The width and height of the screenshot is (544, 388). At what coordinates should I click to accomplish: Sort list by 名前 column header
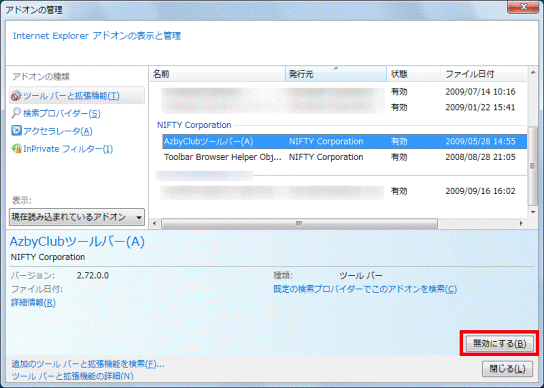(217, 74)
